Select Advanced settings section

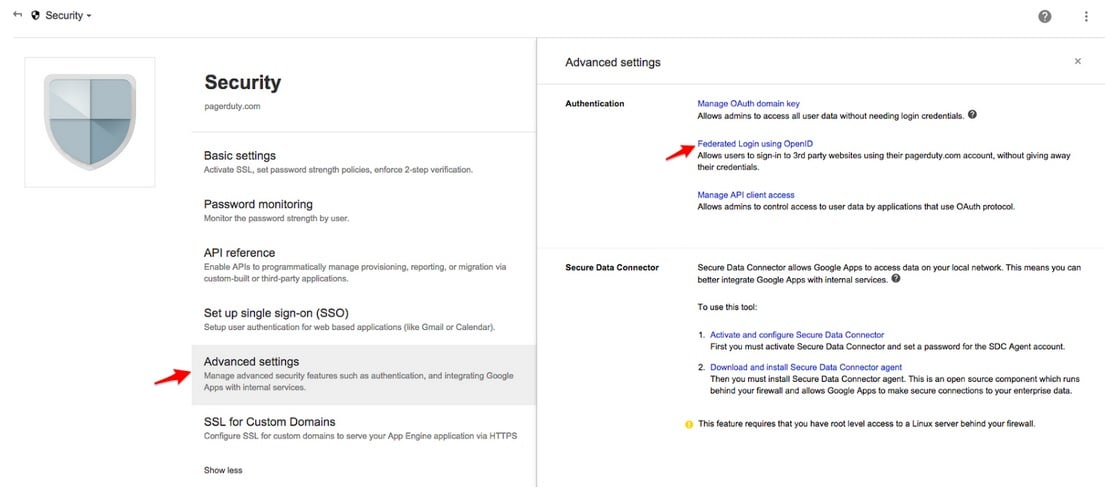(x=251, y=362)
